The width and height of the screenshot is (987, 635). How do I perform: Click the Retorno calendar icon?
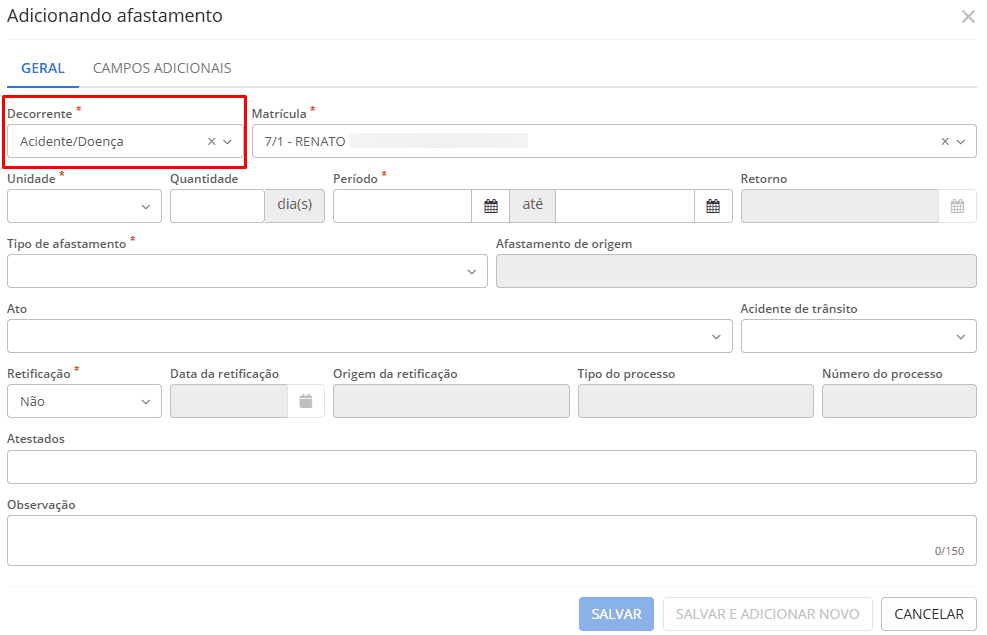958,206
